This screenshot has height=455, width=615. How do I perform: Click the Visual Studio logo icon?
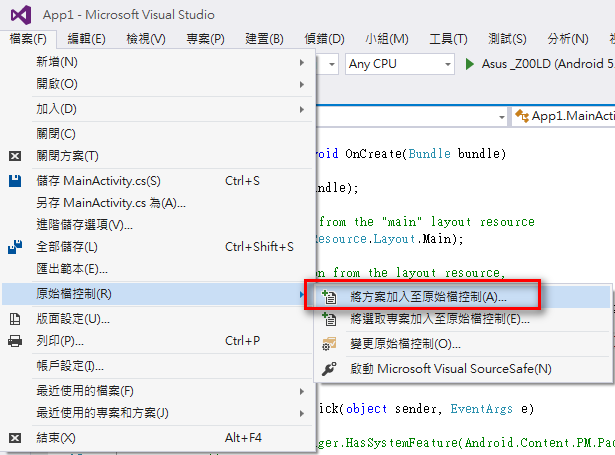tap(20, 14)
